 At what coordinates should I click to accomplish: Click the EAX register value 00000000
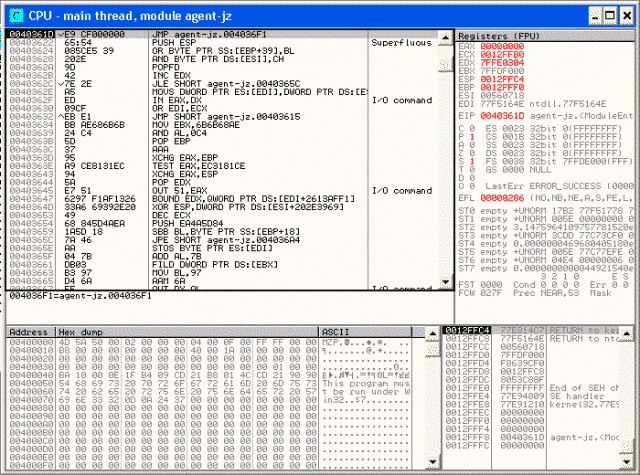point(502,47)
